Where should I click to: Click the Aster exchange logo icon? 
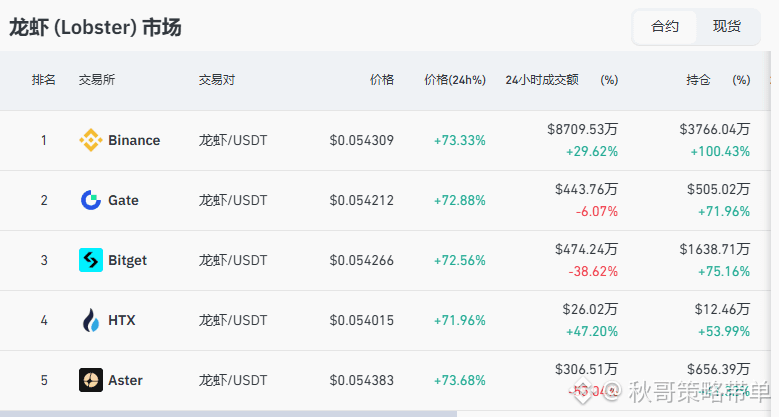pyautogui.click(x=91, y=380)
